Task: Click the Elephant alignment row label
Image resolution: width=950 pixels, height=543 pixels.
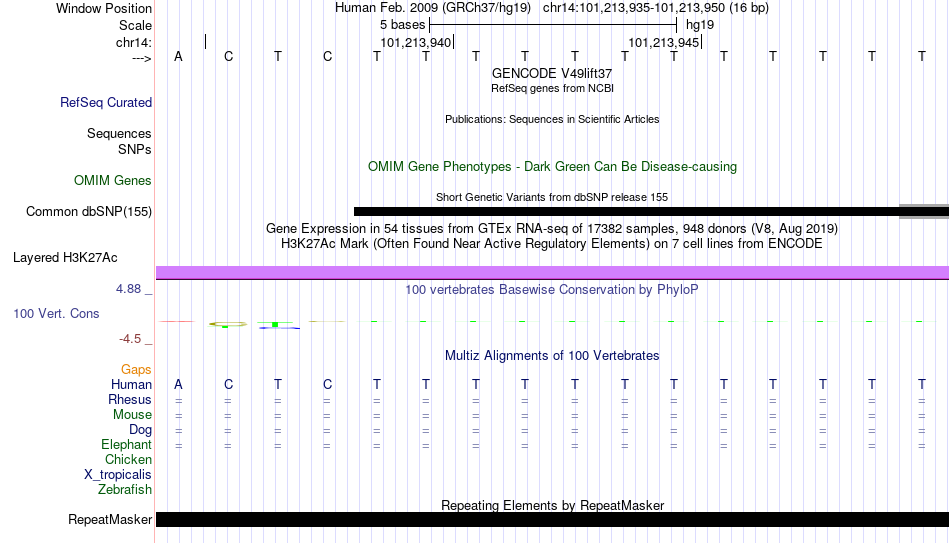Action: pyautogui.click(x=126, y=445)
